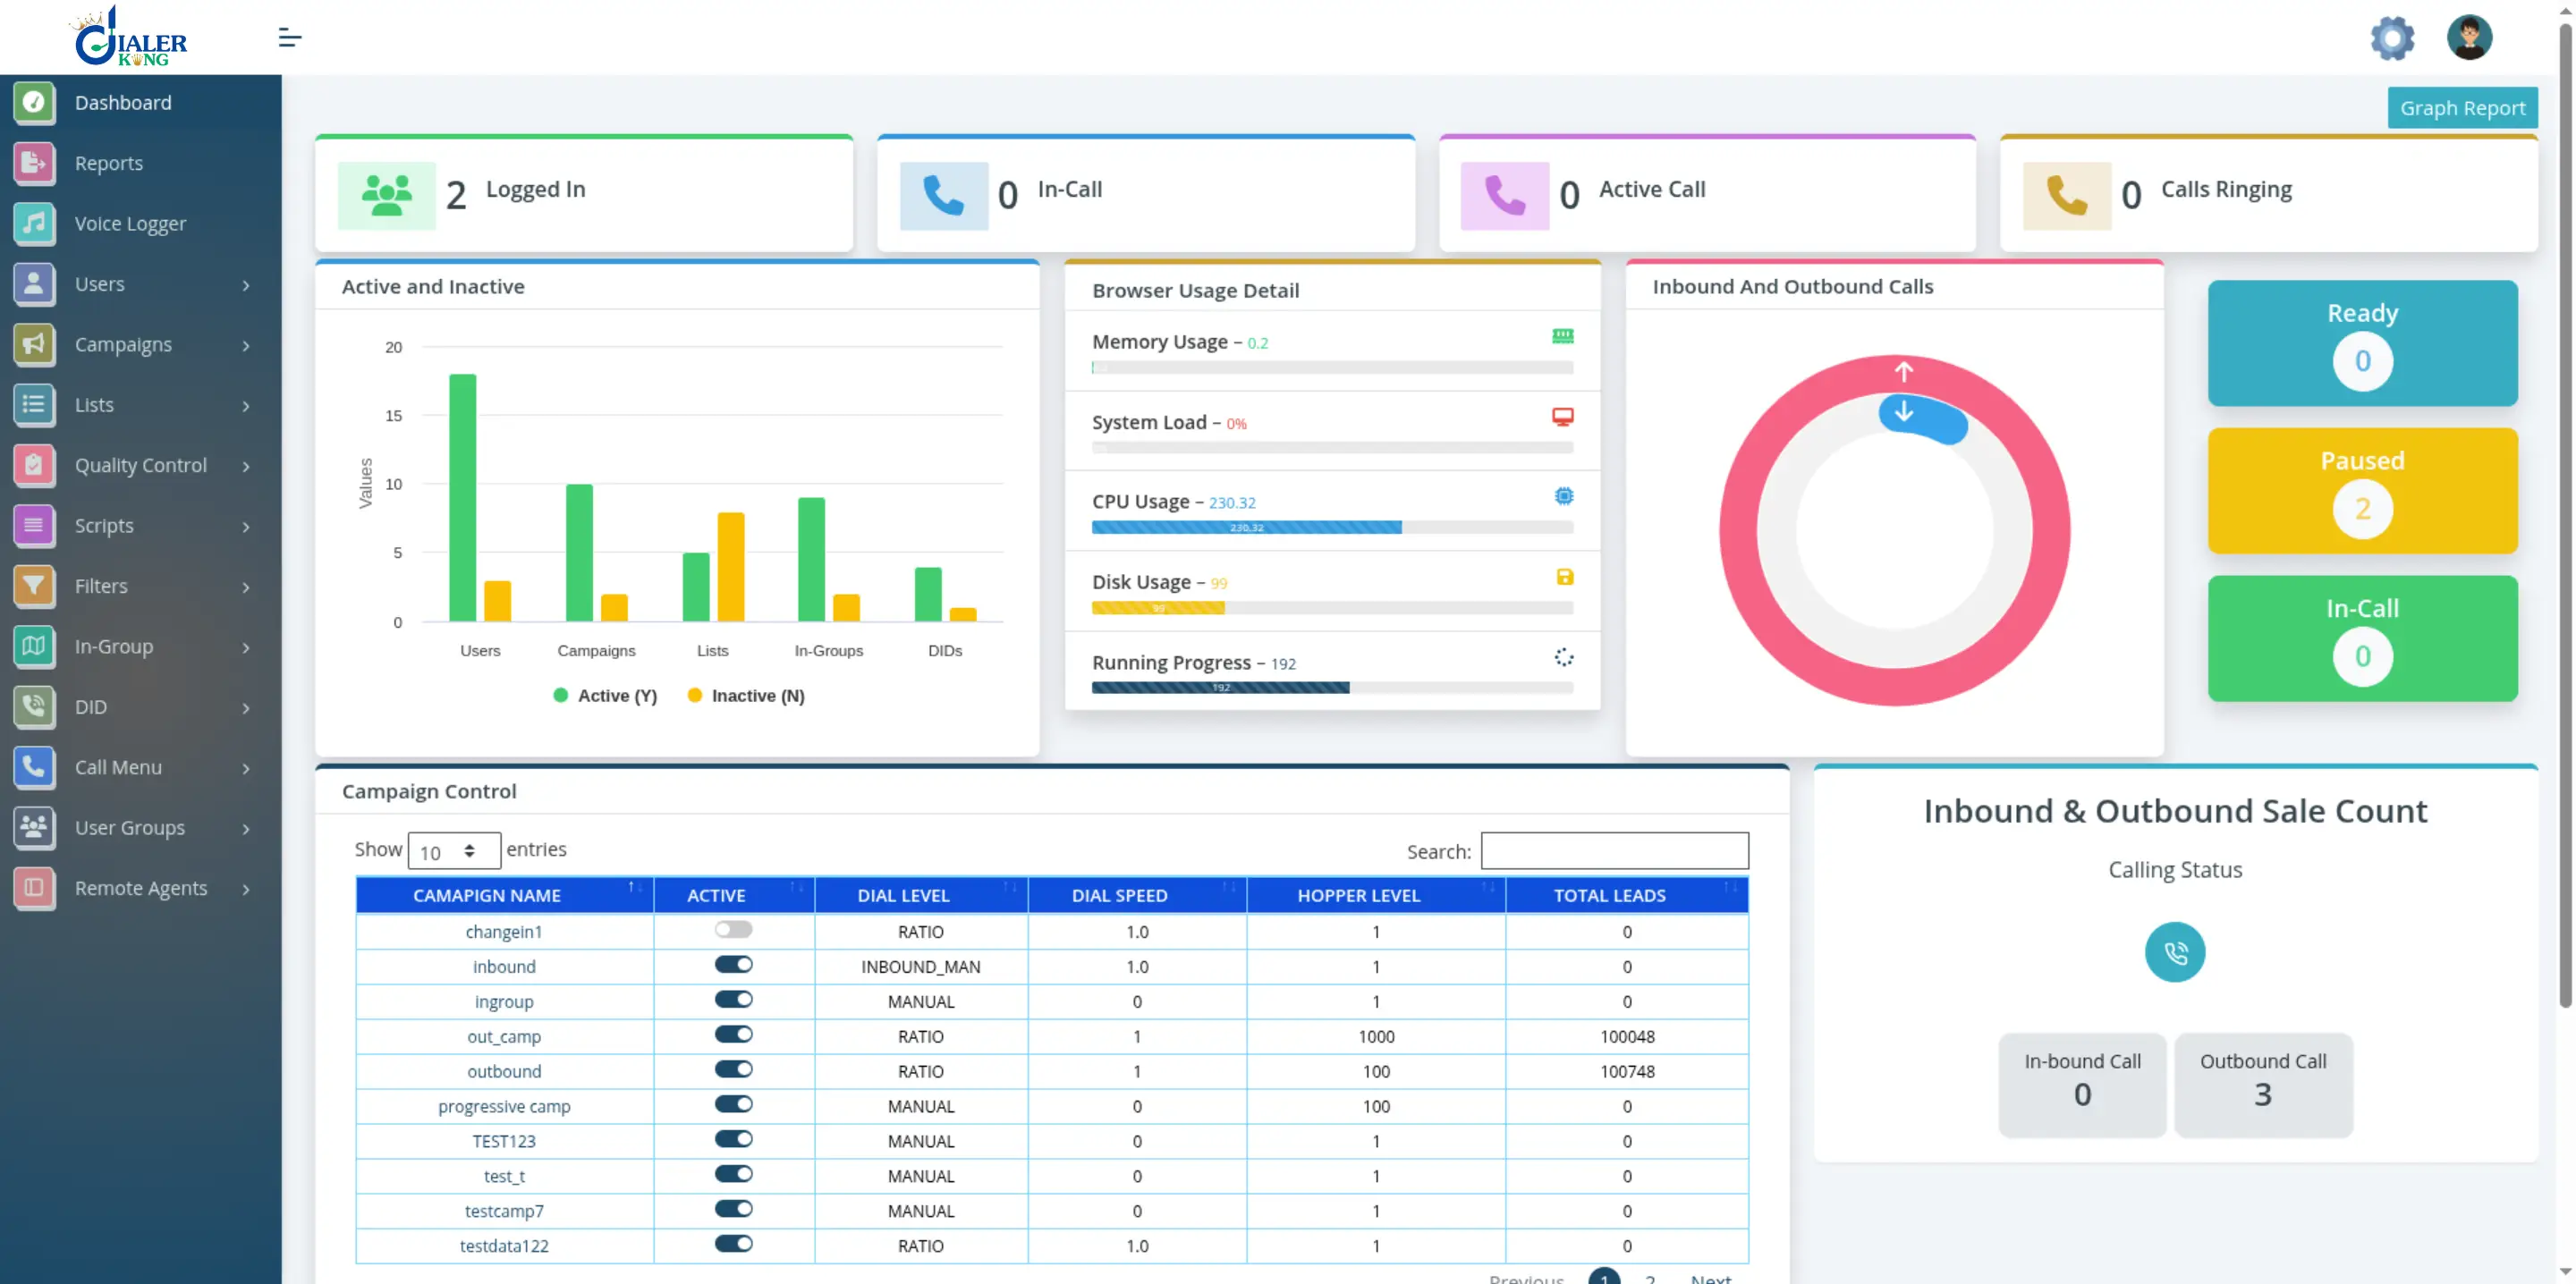This screenshot has height=1284, width=2576.
Task: Select the Reports icon in the sidebar
Action: pyautogui.click(x=35, y=163)
